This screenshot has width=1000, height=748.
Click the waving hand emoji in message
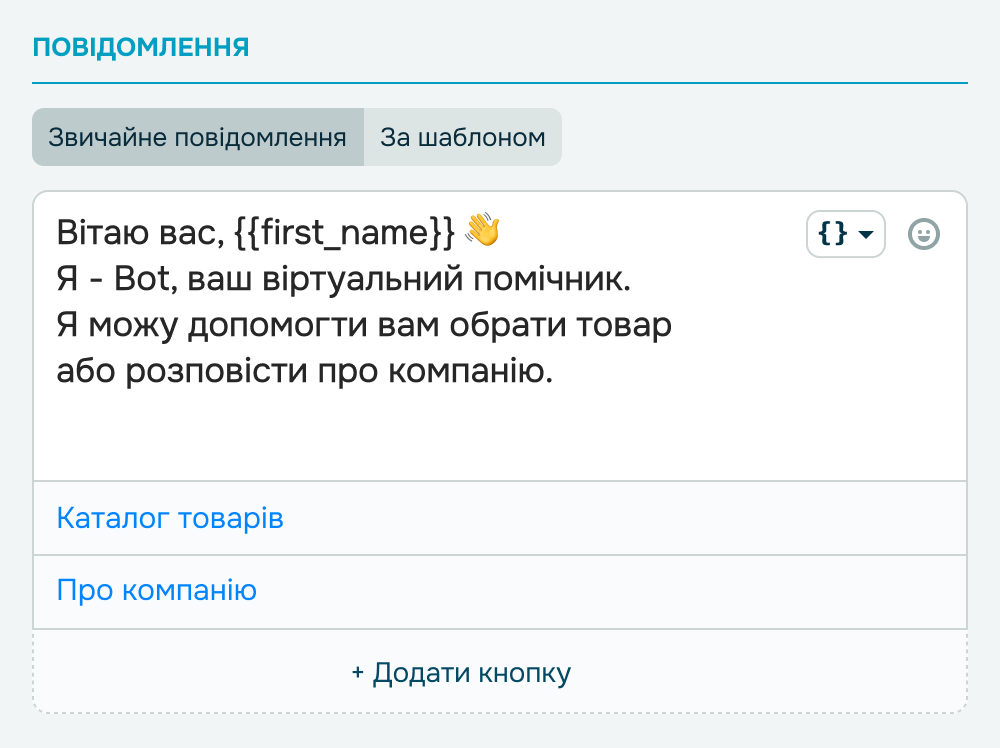pos(482,231)
